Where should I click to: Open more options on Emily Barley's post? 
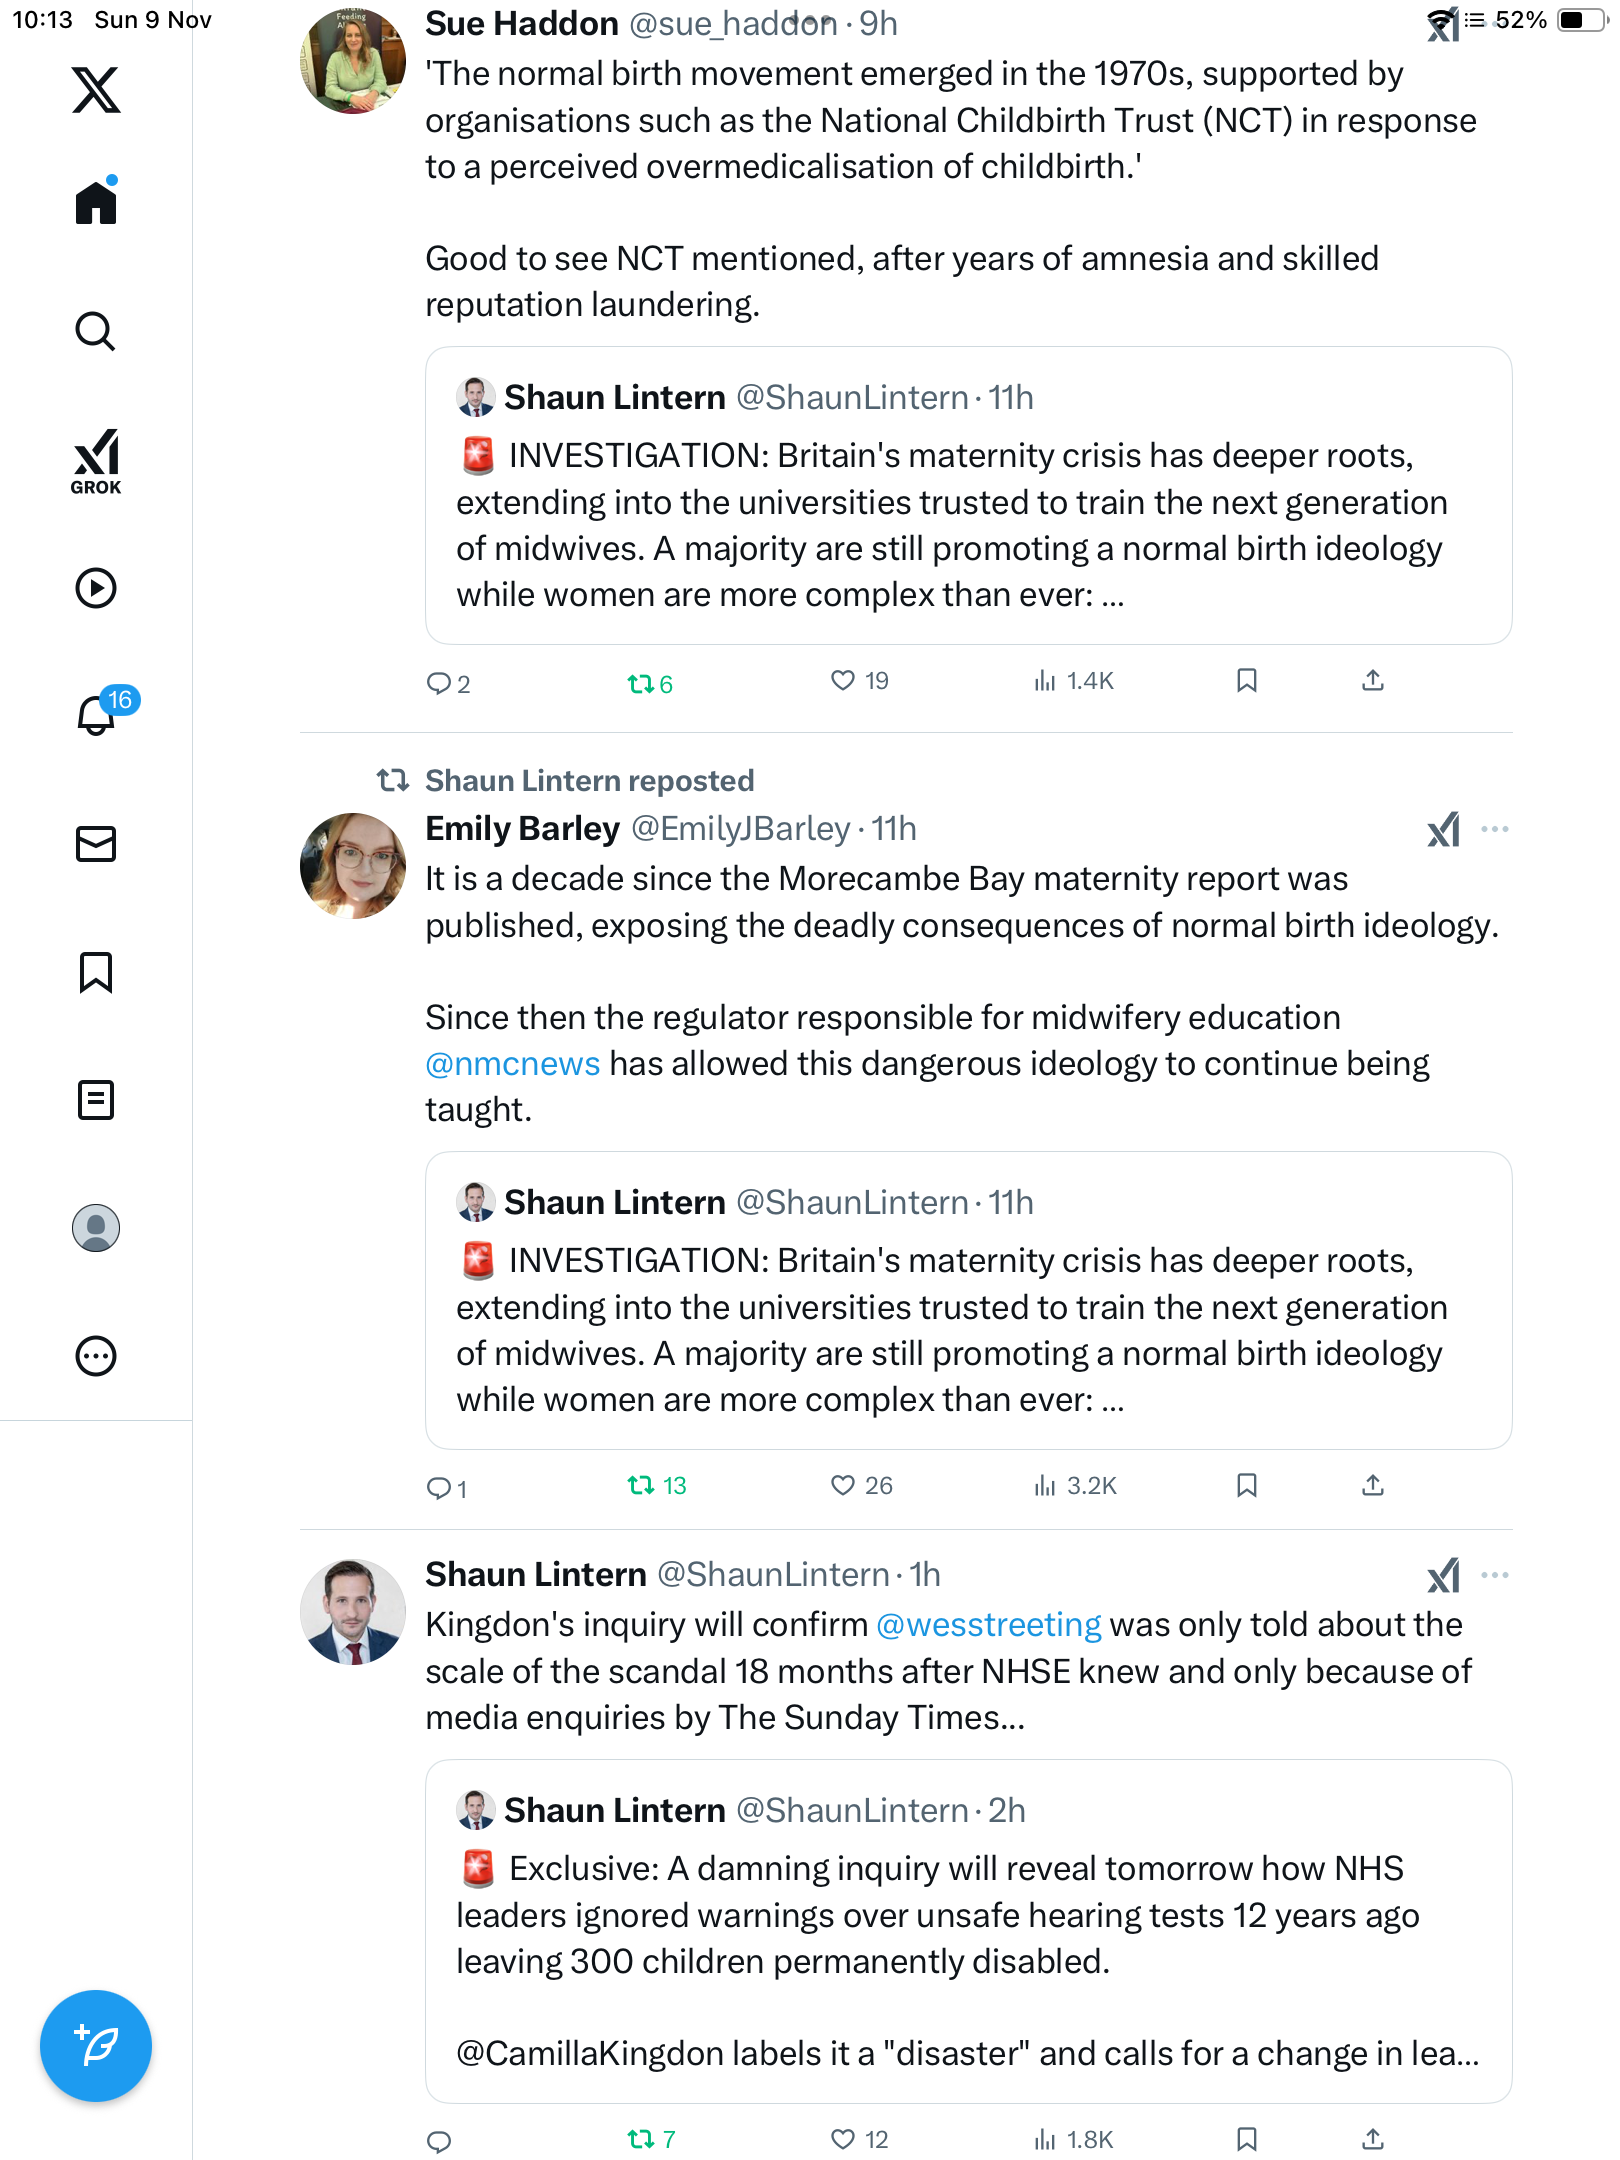pos(1495,829)
